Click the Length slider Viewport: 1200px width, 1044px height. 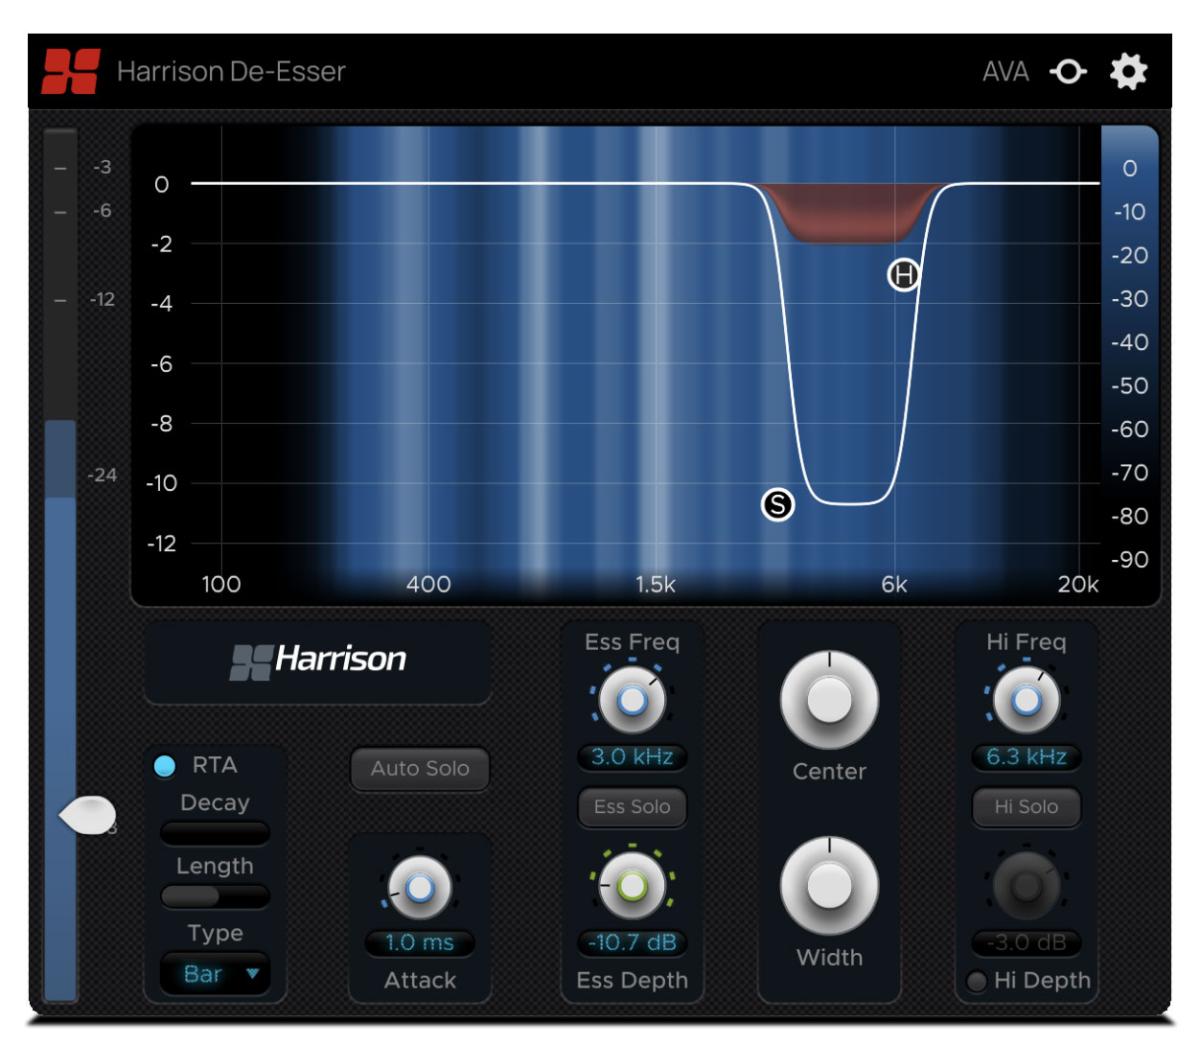215,896
